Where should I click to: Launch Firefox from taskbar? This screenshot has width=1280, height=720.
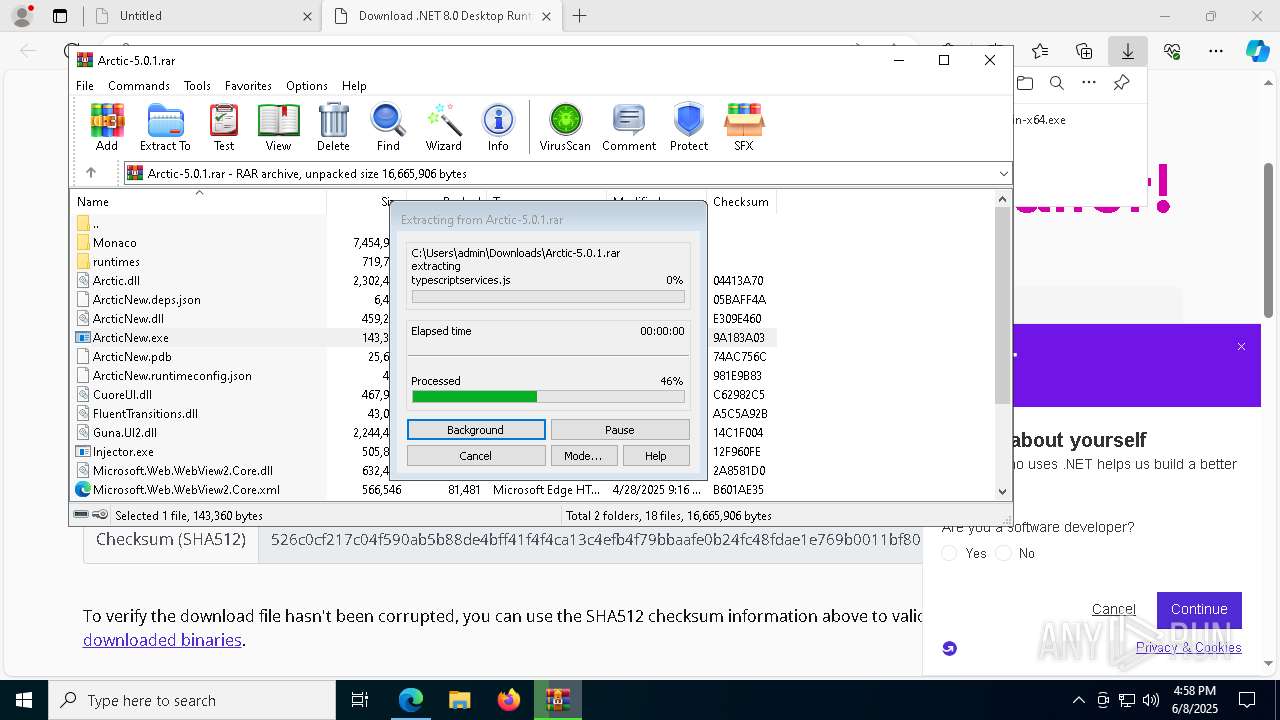pyautogui.click(x=508, y=700)
